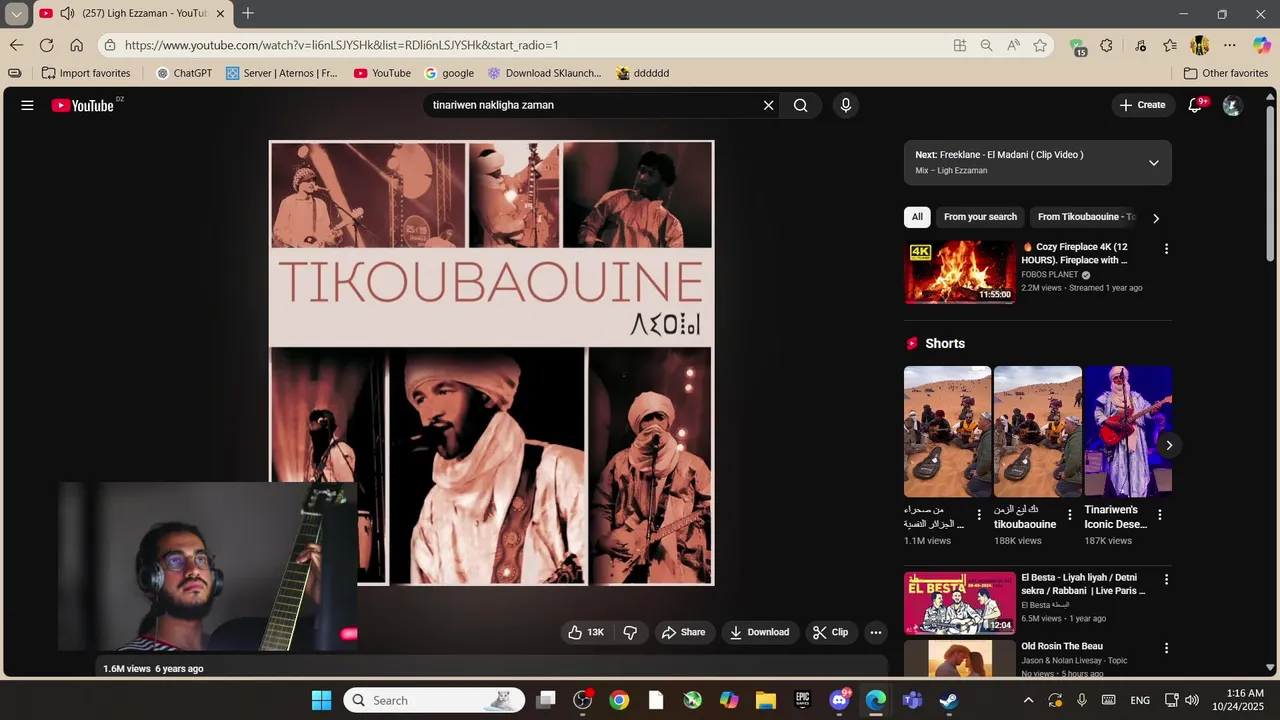Download the current video
1280x720 pixels.
[760, 632]
